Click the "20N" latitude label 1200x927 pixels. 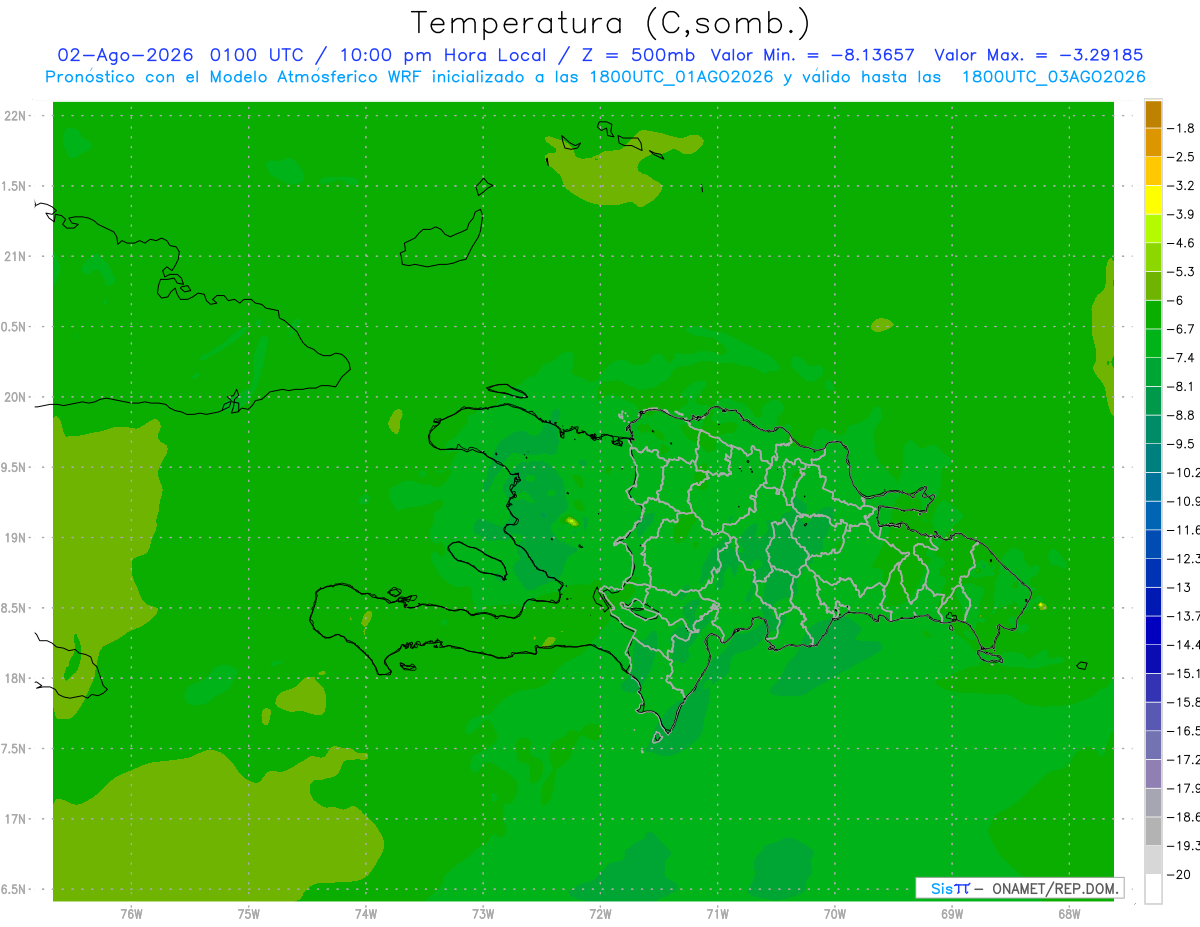coord(17,397)
